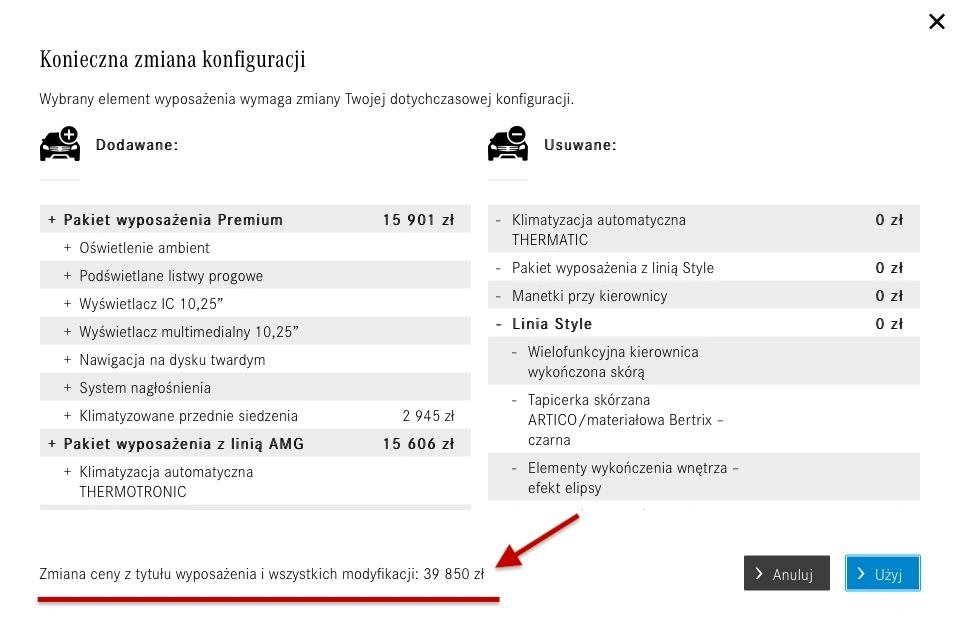Click the Użyj button
Viewport: 959px width, 635px height.
pos(883,573)
